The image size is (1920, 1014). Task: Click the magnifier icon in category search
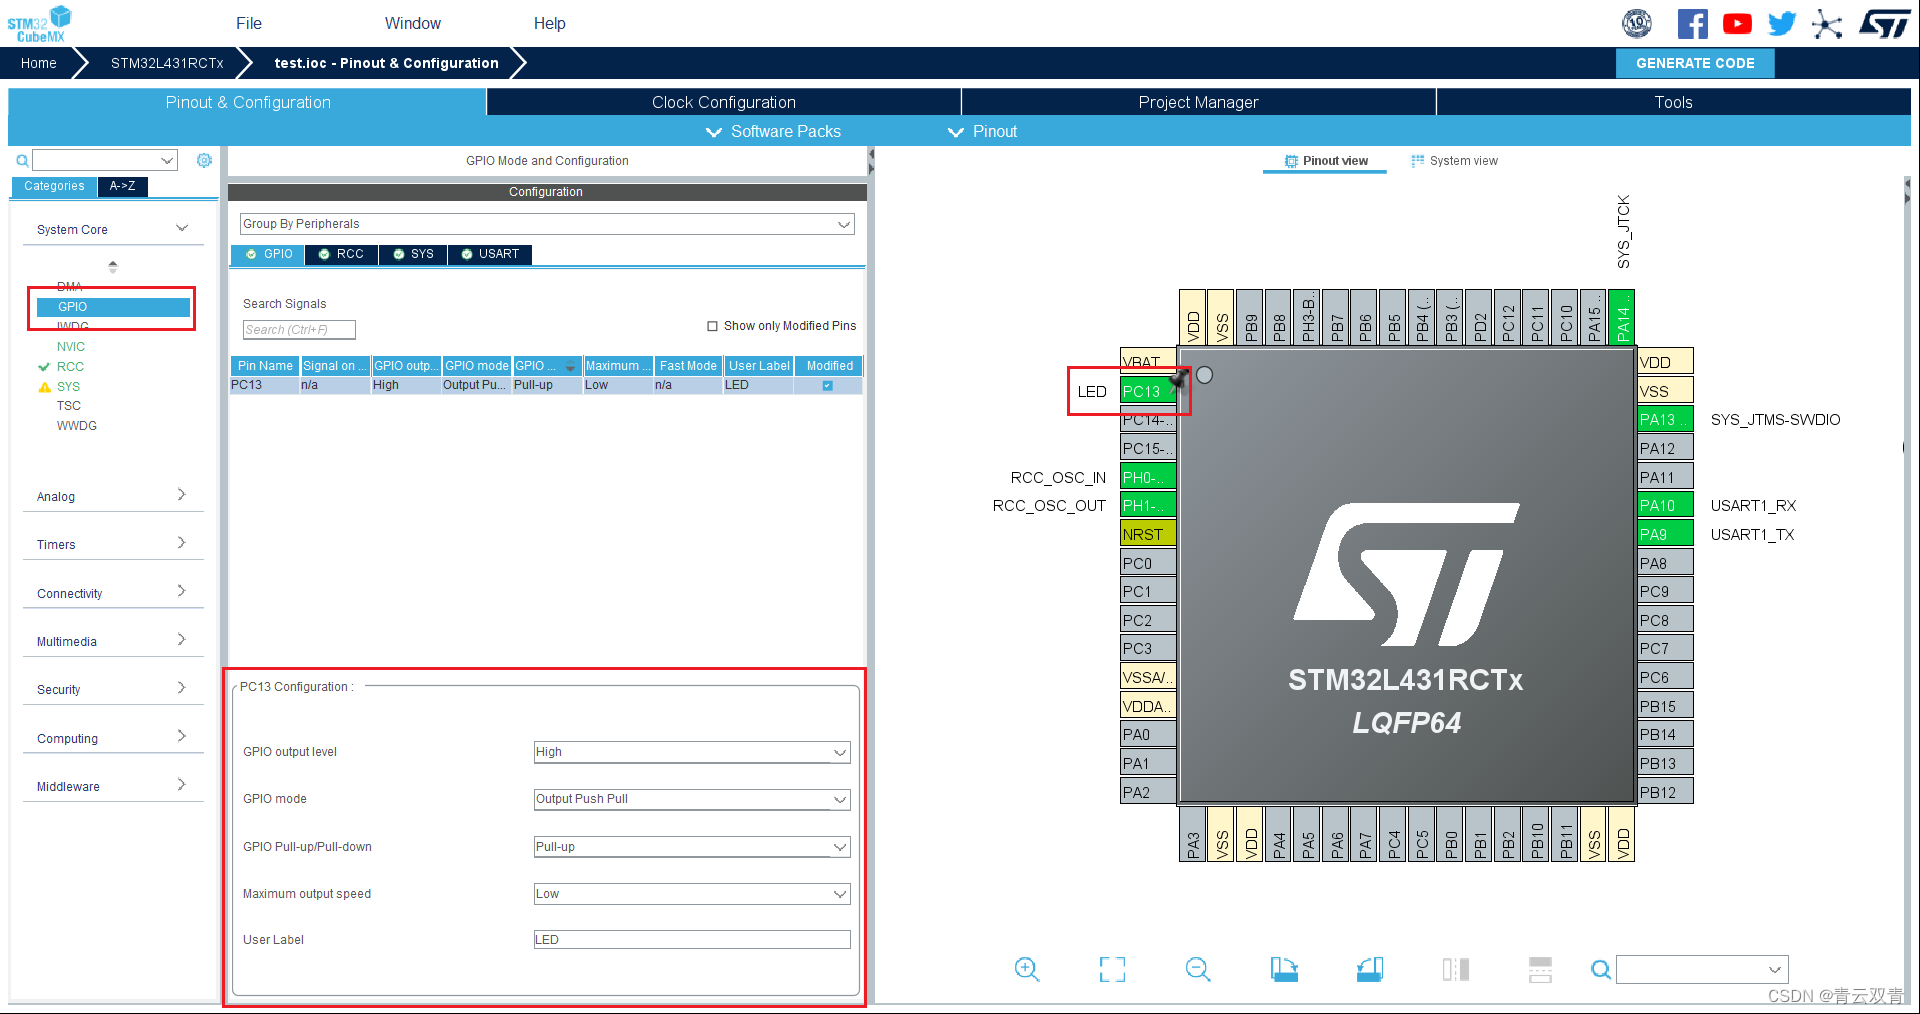pyautogui.click(x=22, y=160)
